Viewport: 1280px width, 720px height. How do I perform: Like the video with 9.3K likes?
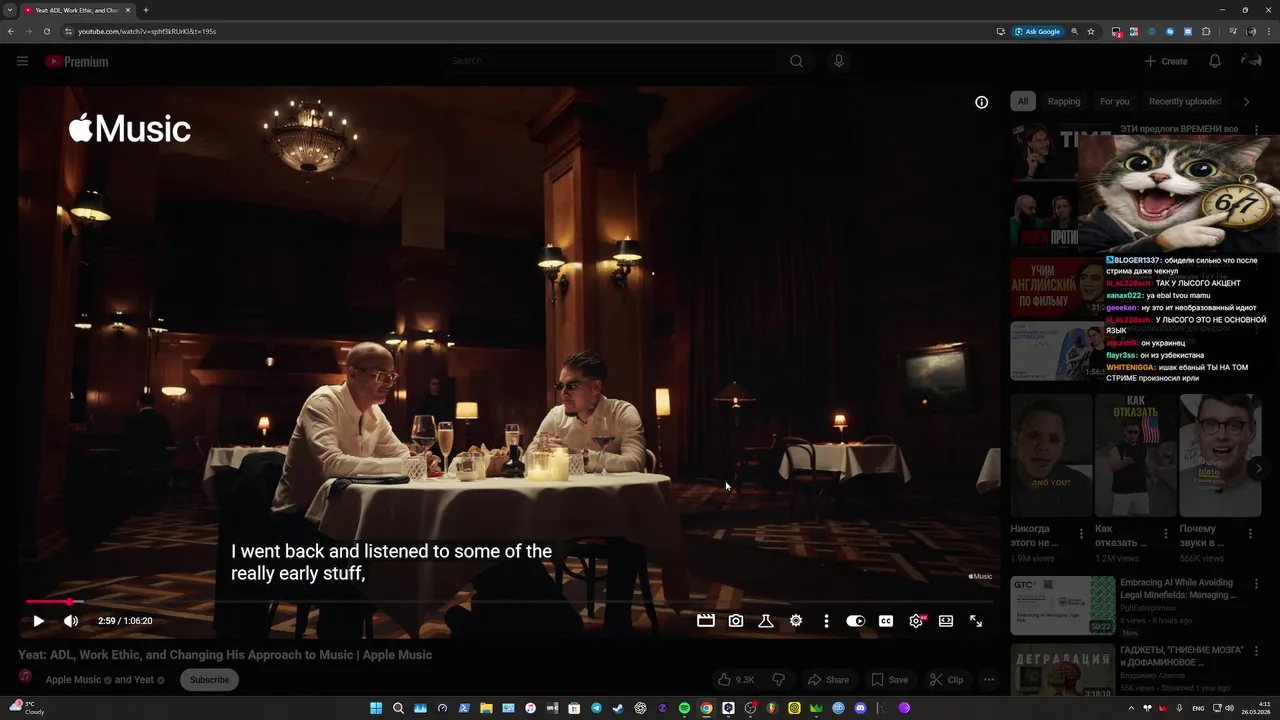736,680
